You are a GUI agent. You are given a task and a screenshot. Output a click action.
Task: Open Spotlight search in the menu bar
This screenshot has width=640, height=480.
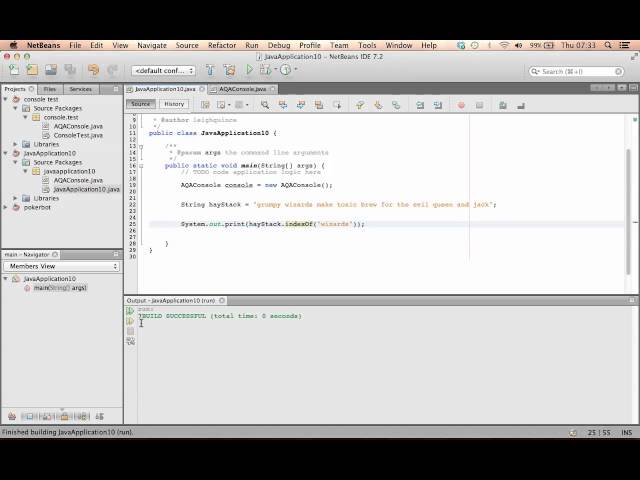pyautogui.click(x=608, y=45)
